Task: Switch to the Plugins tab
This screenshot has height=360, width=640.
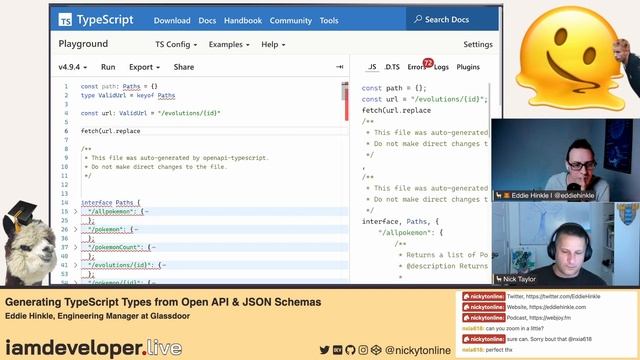Action: tap(468, 67)
